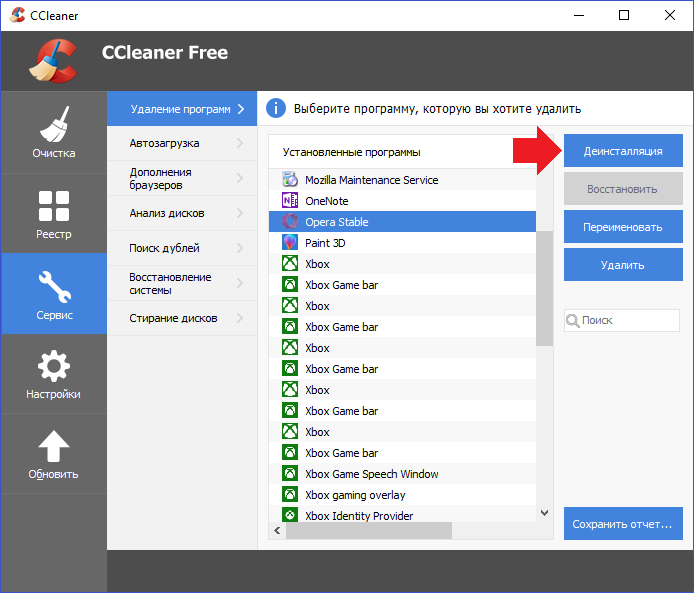
Task: Click the Xbox Identity Provider icon
Action: click(x=290, y=514)
